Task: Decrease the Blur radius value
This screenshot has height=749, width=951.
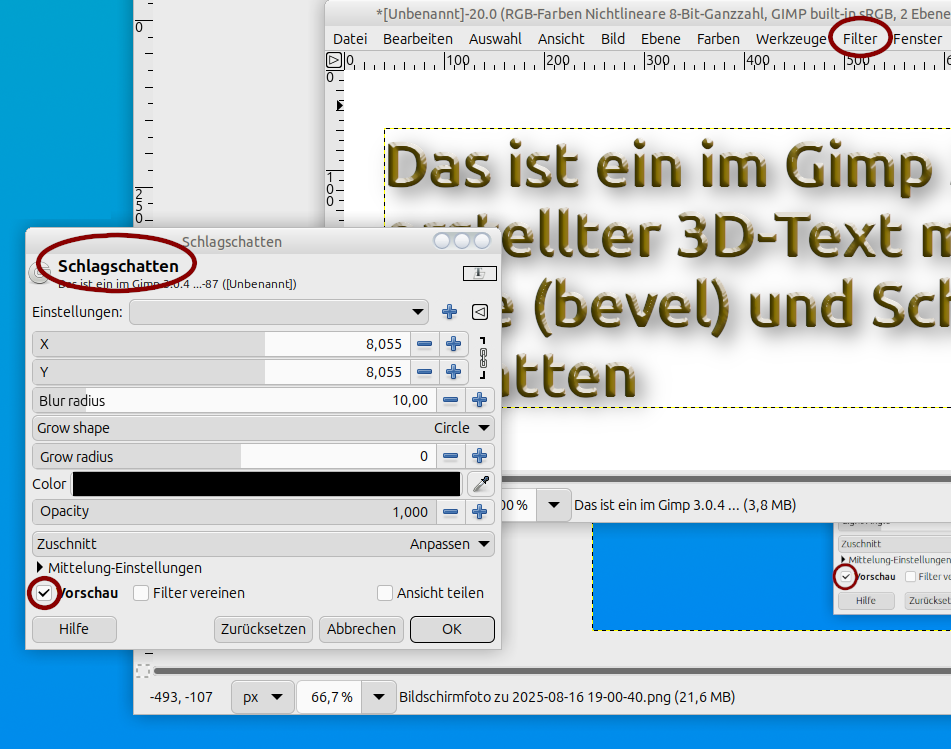Action: tap(451, 400)
